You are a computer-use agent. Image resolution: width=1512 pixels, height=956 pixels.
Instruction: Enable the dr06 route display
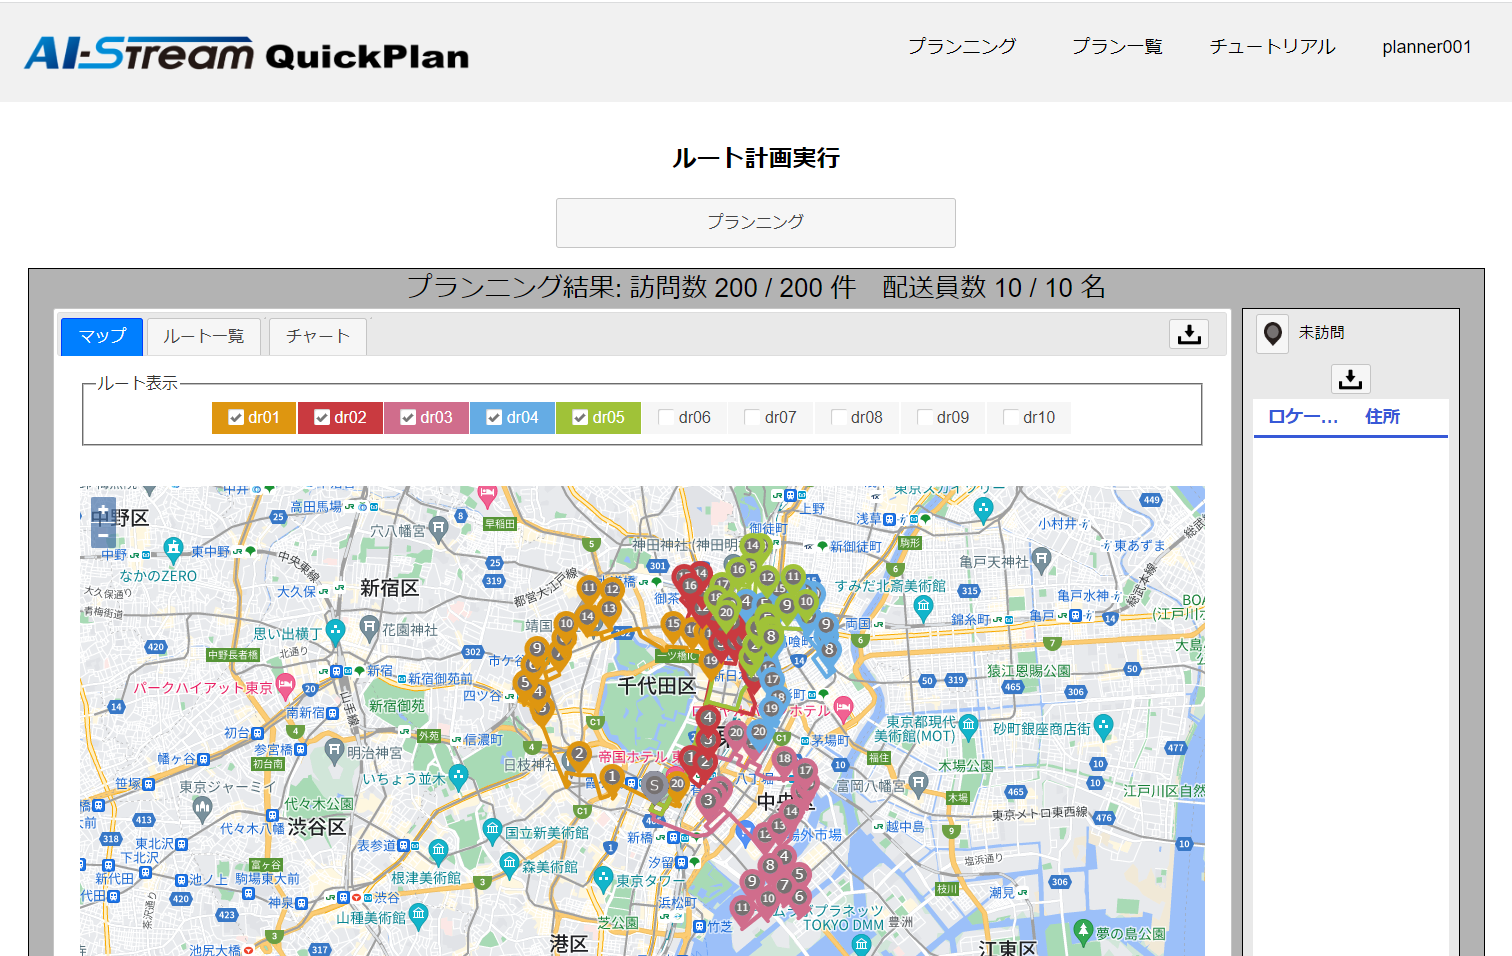(x=667, y=418)
